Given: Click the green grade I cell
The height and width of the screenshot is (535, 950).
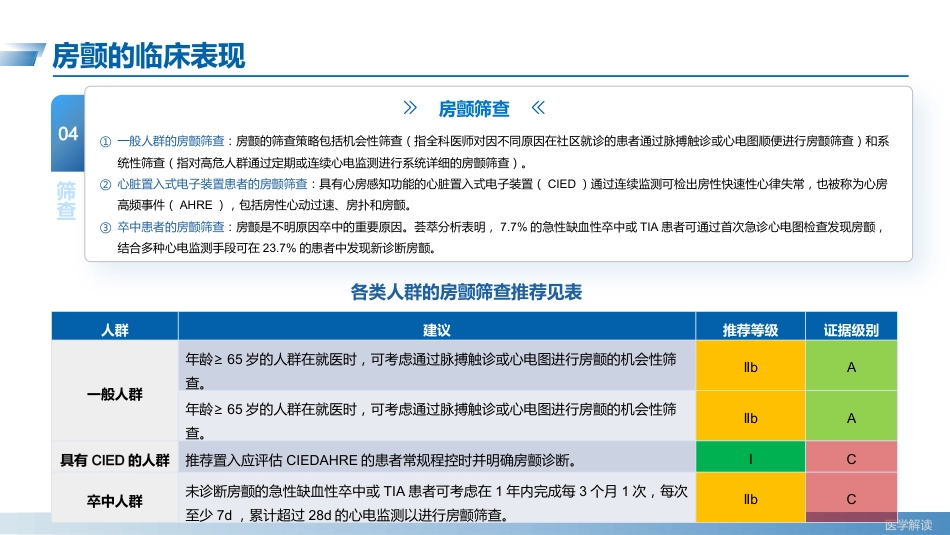Looking at the screenshot, I should click(x=751, y=459).
